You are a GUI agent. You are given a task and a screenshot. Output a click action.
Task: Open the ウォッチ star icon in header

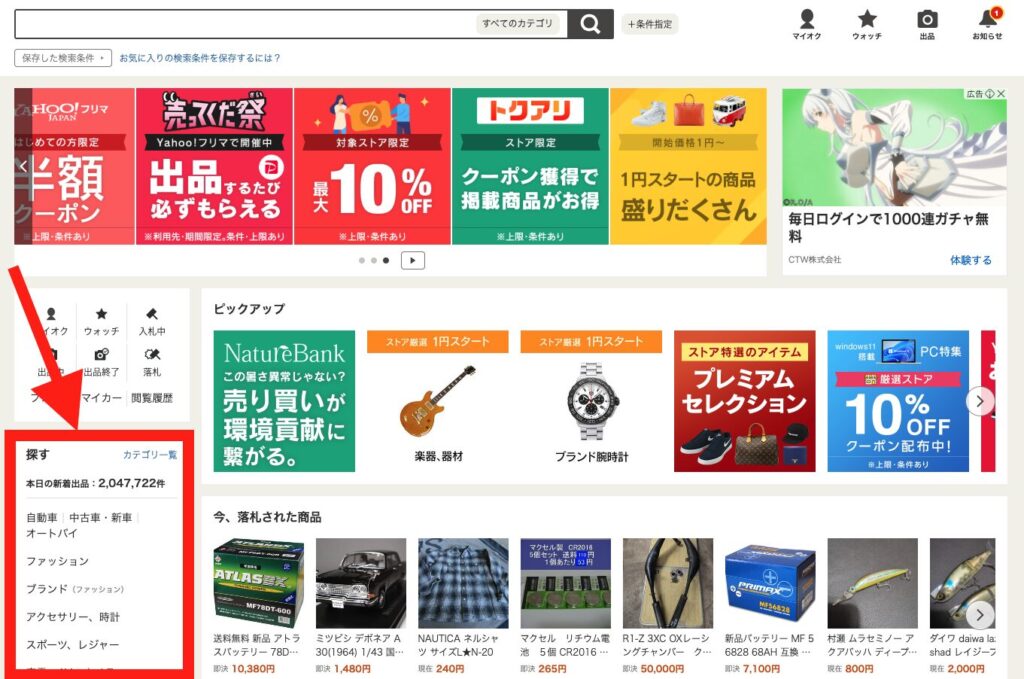click(x=867, y=25)
